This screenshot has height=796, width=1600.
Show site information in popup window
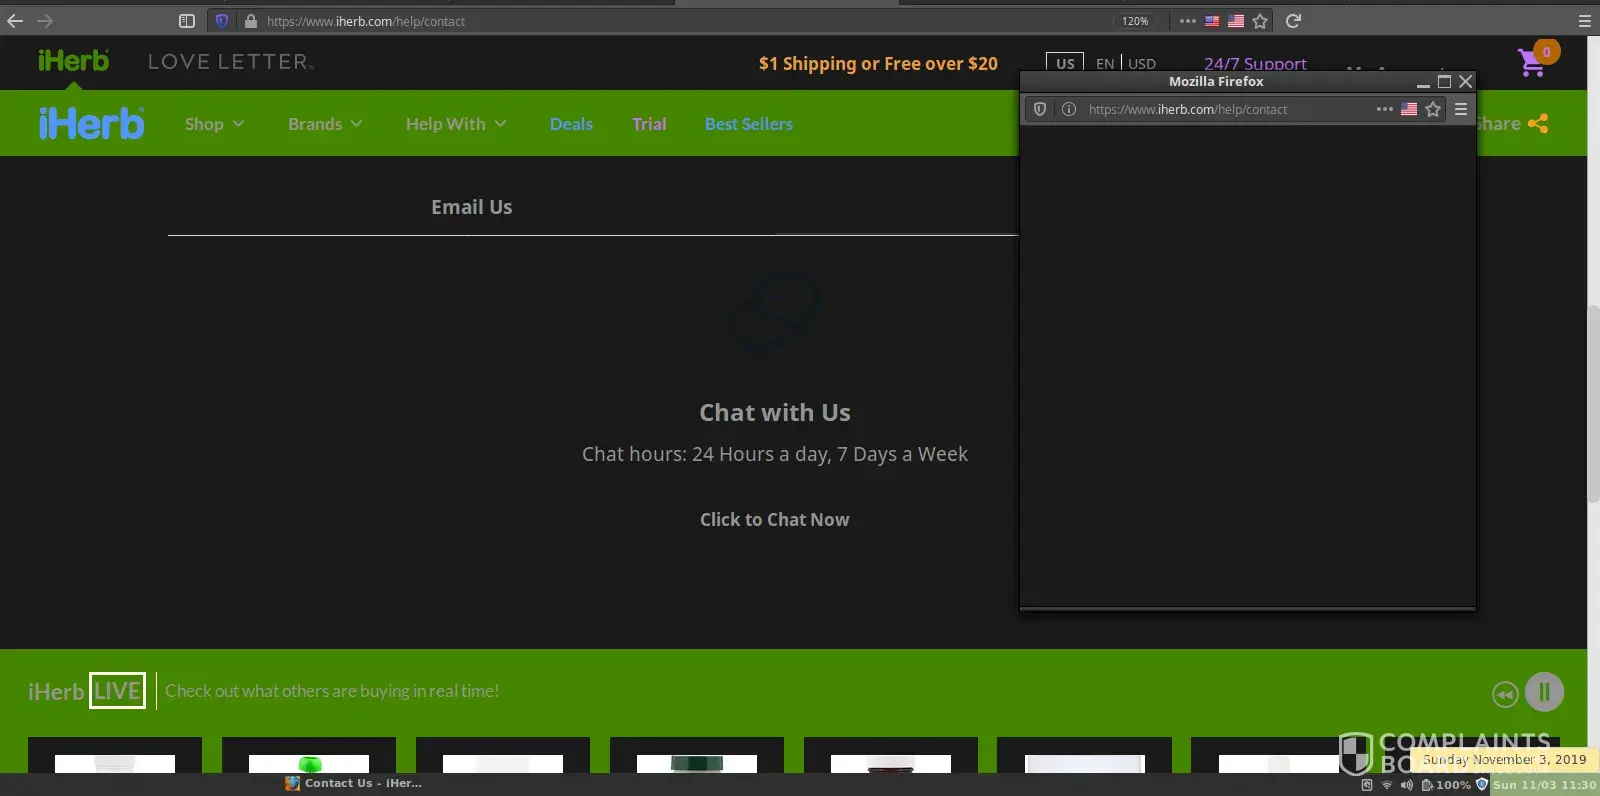pyautogui.click(x=1069, y=109)
